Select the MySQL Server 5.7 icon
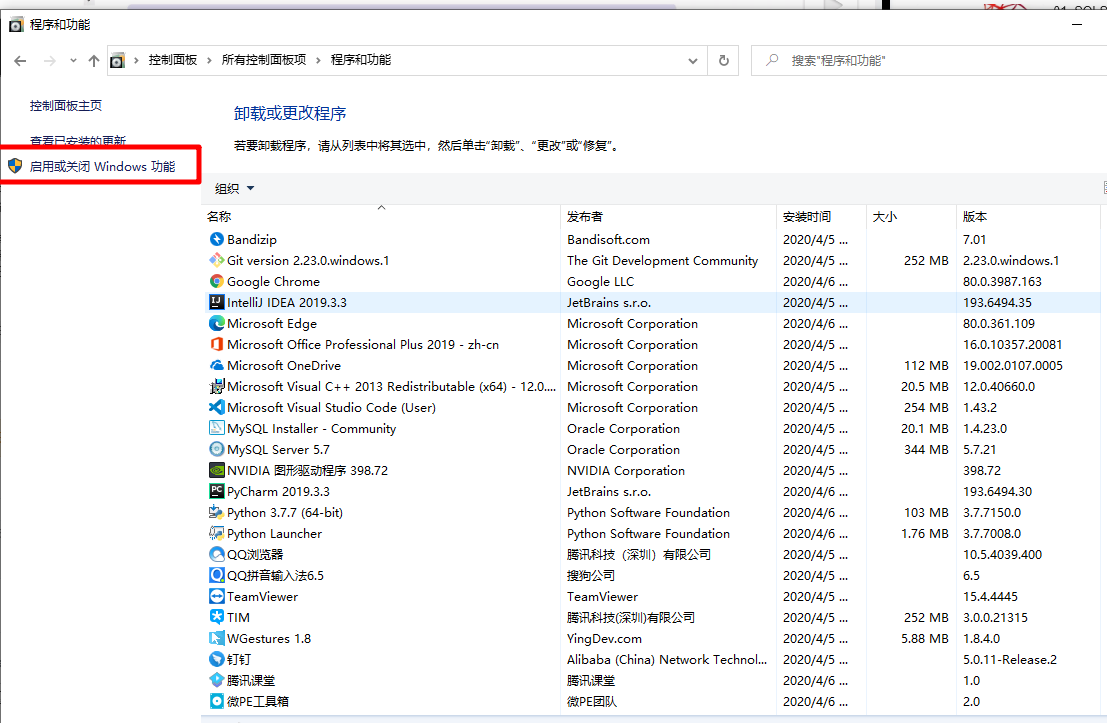This screenshot has width=1107, height=723. [217, 449]
